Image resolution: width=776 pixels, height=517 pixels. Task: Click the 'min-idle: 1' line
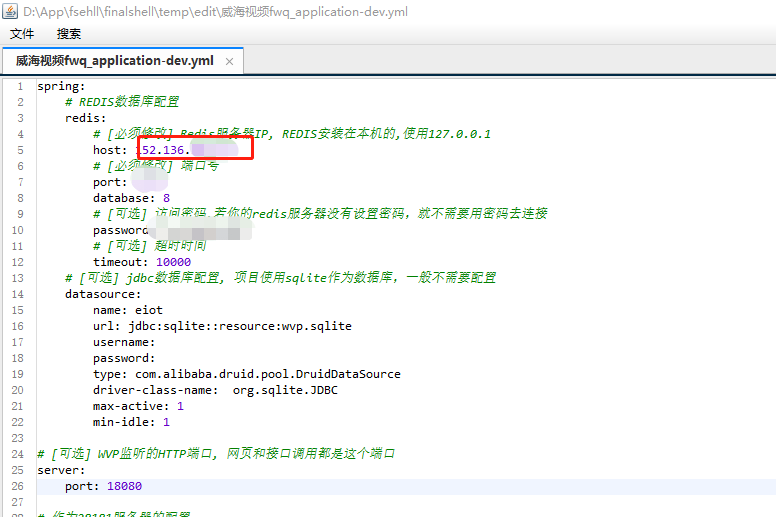point(131,422)
